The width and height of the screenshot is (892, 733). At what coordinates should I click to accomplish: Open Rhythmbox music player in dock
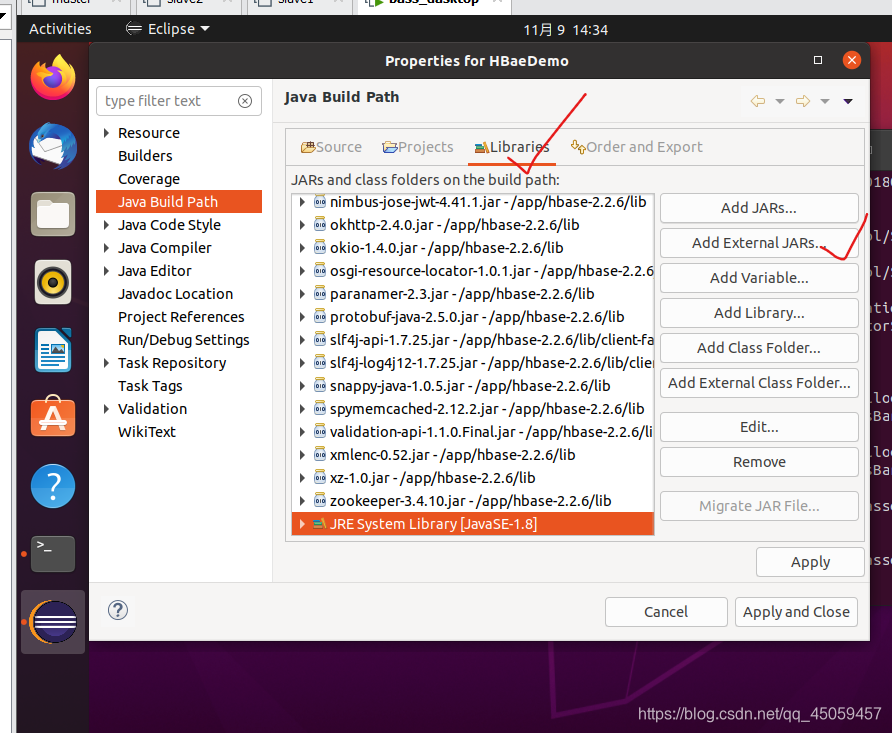(53, 282)
